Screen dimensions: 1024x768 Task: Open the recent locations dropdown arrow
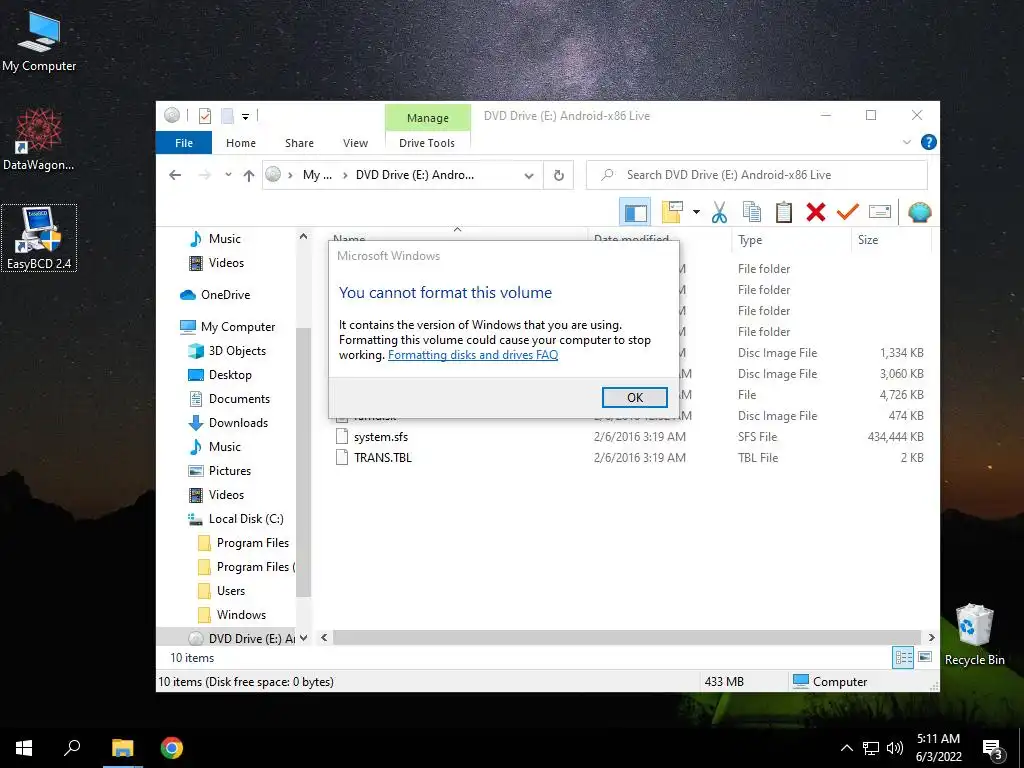click(228, 175)
